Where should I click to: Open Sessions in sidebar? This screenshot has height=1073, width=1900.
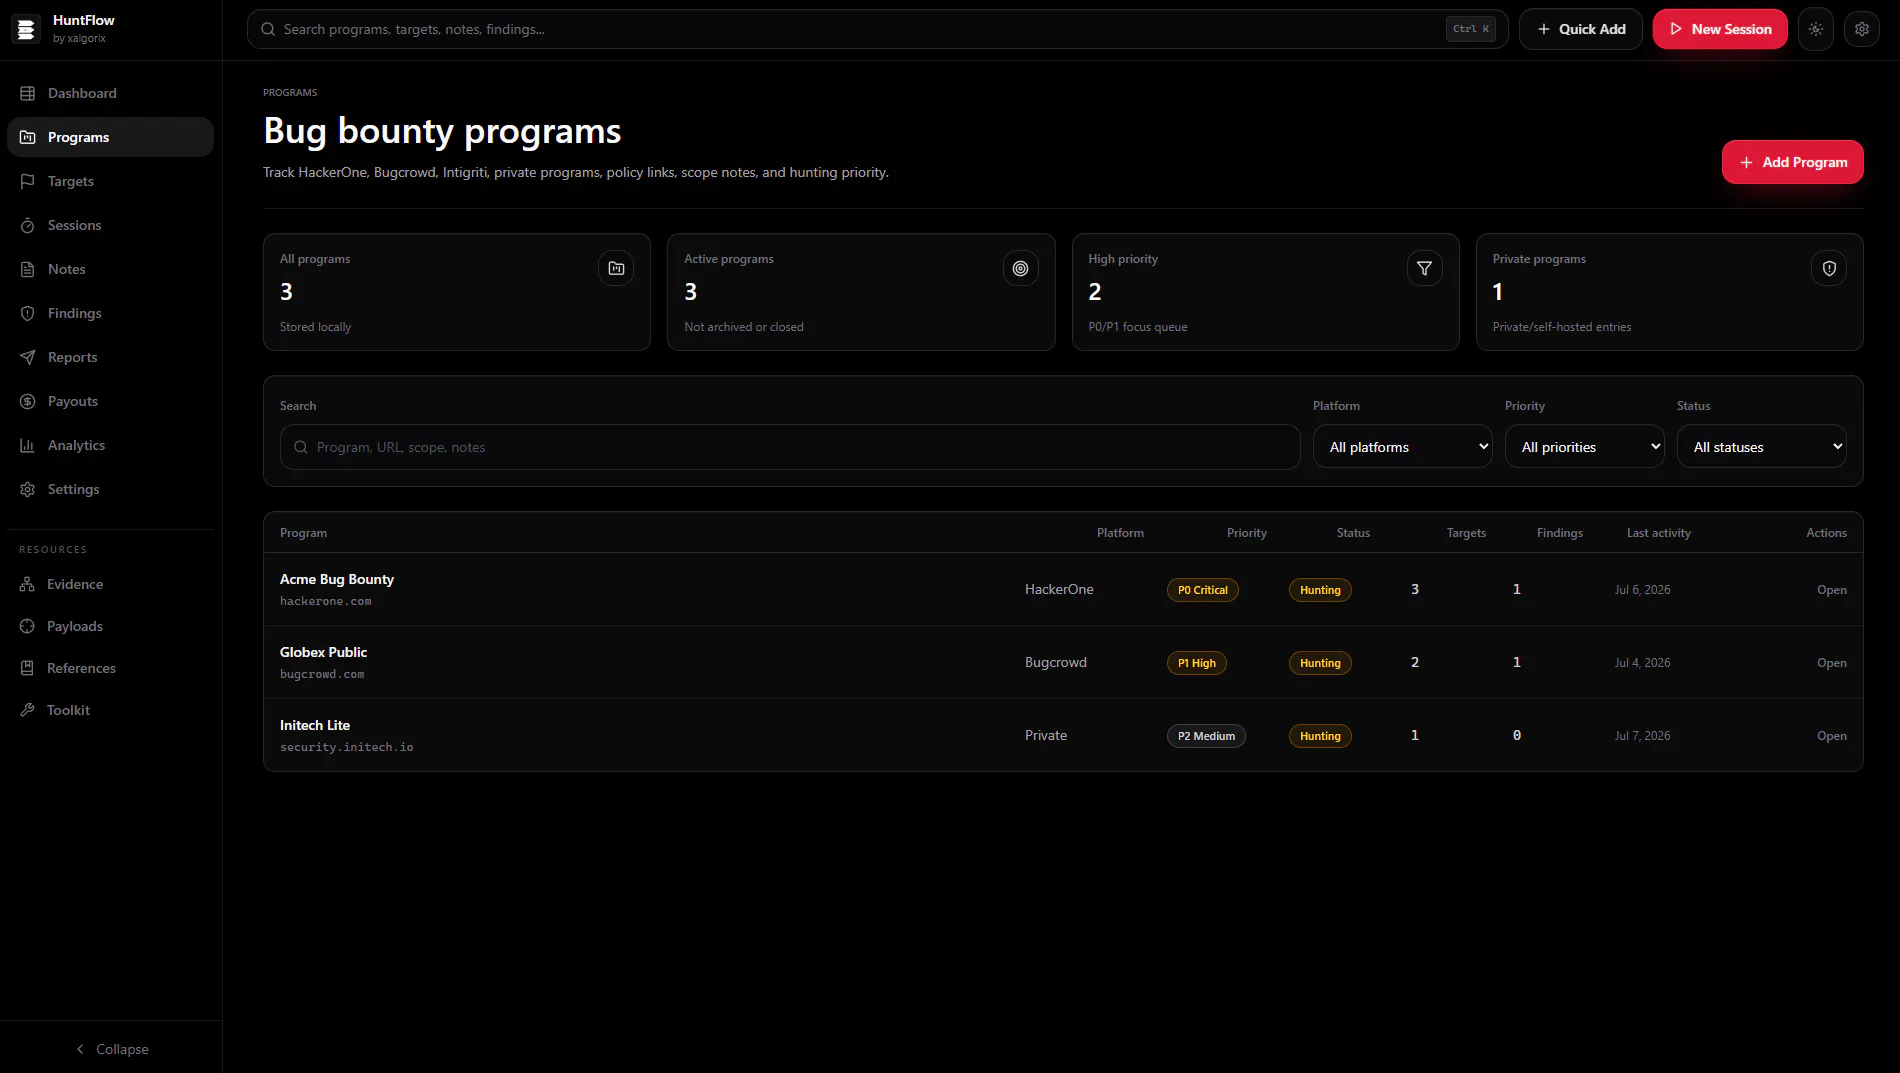pos(110,225)
